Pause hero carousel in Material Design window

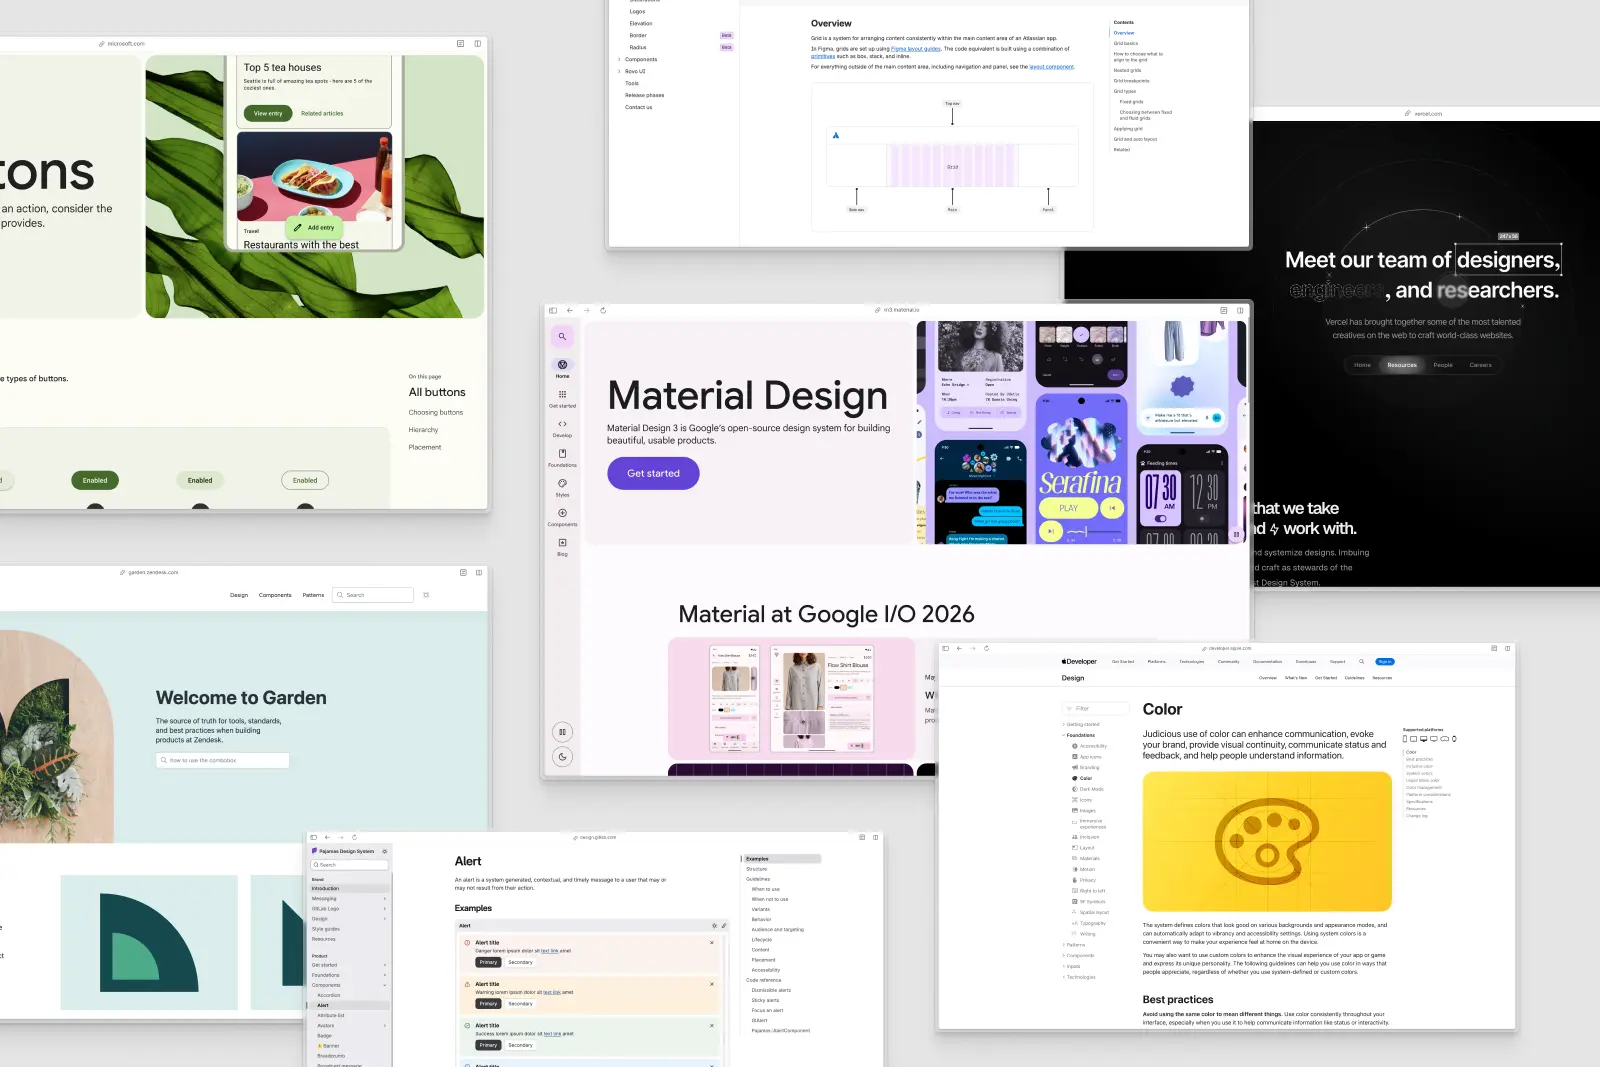point(1236,535)
